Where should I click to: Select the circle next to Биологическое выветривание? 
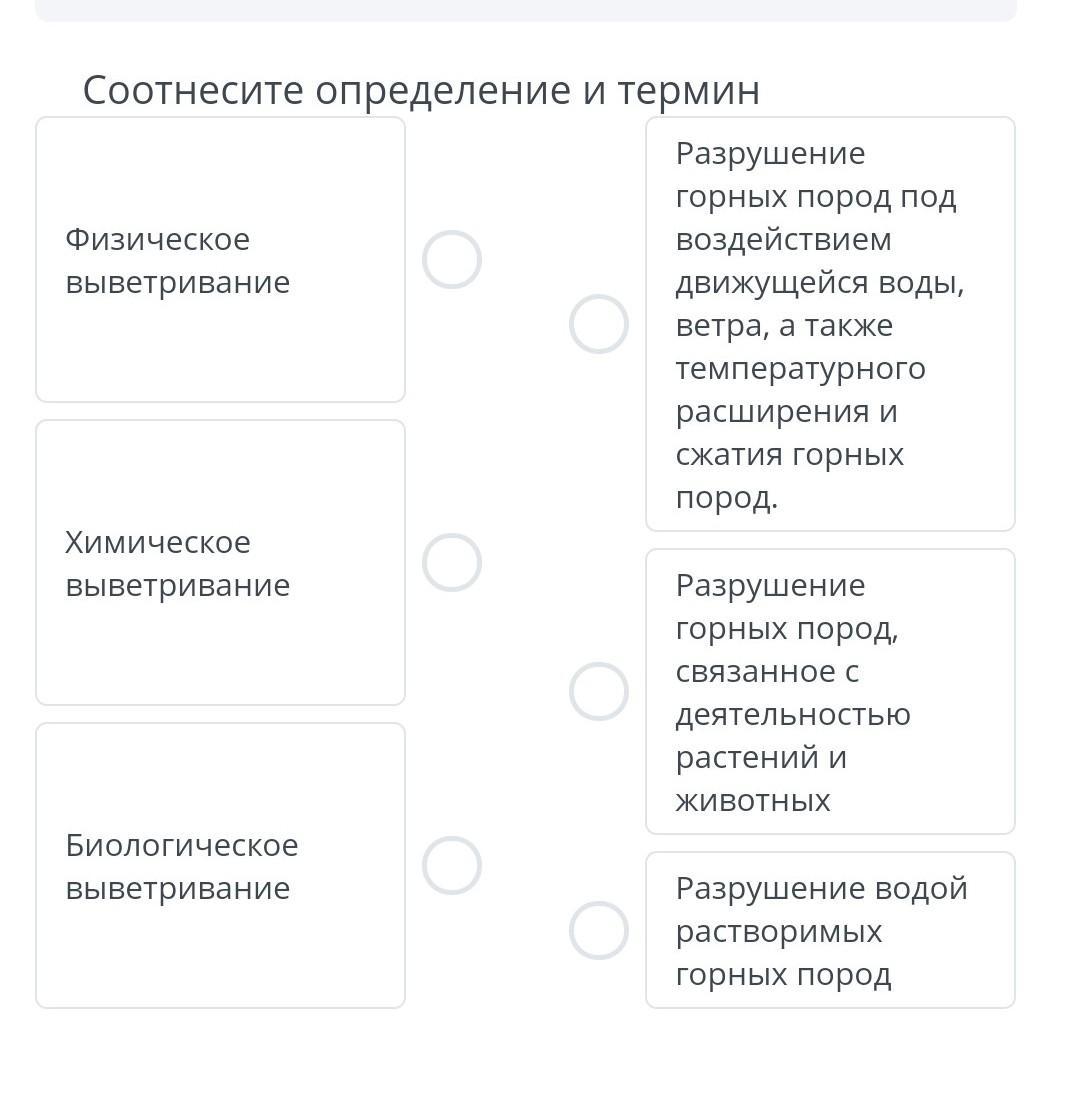(452, 866)
